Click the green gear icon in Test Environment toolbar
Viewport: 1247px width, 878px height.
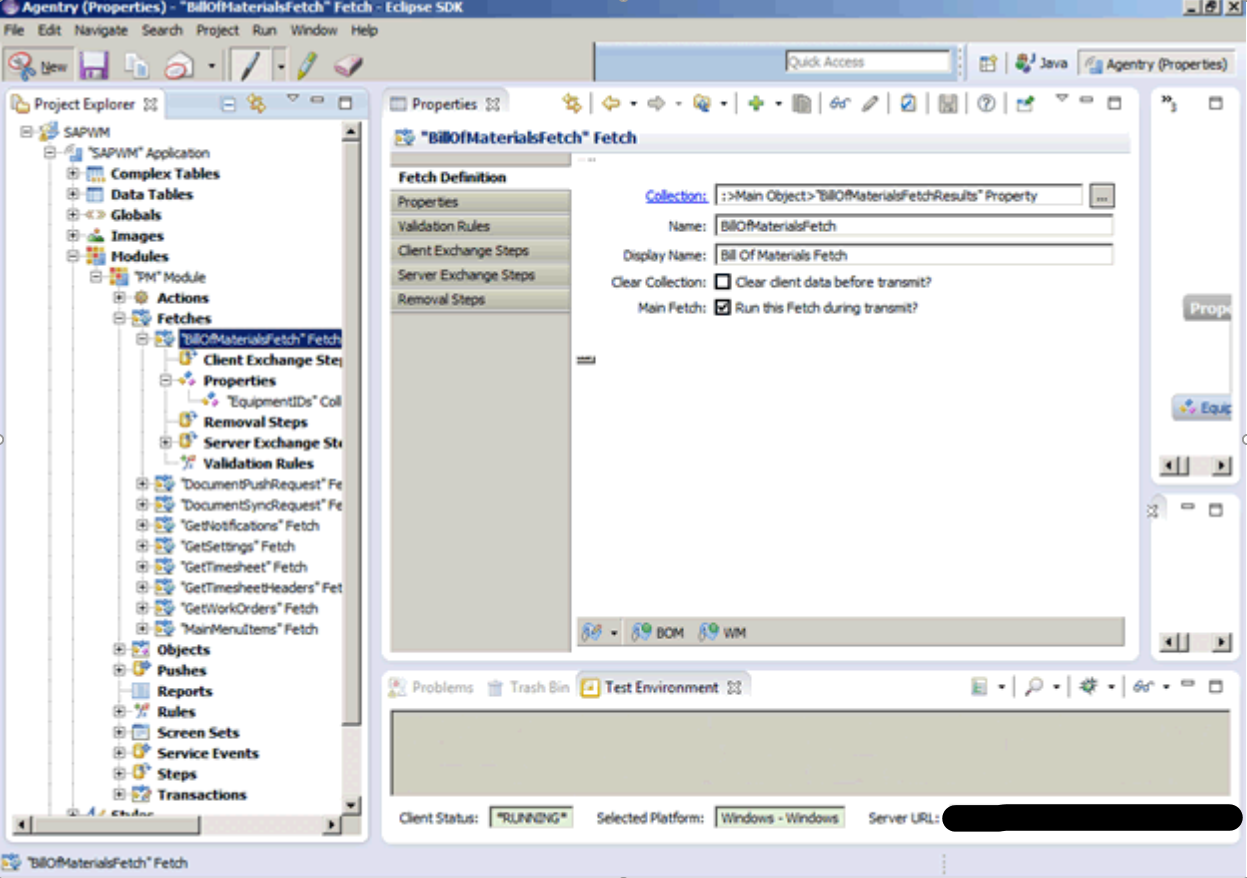click(x=1089, y=687)
